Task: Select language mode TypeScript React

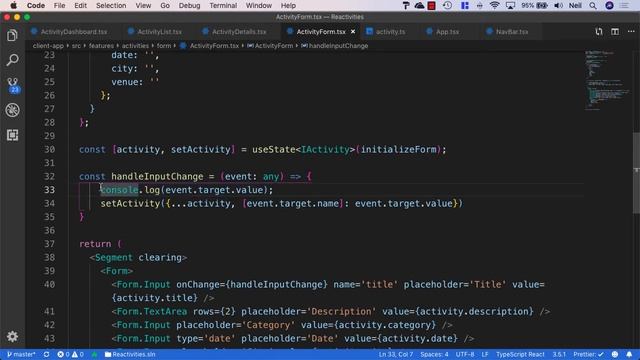Action: point(520,354)
